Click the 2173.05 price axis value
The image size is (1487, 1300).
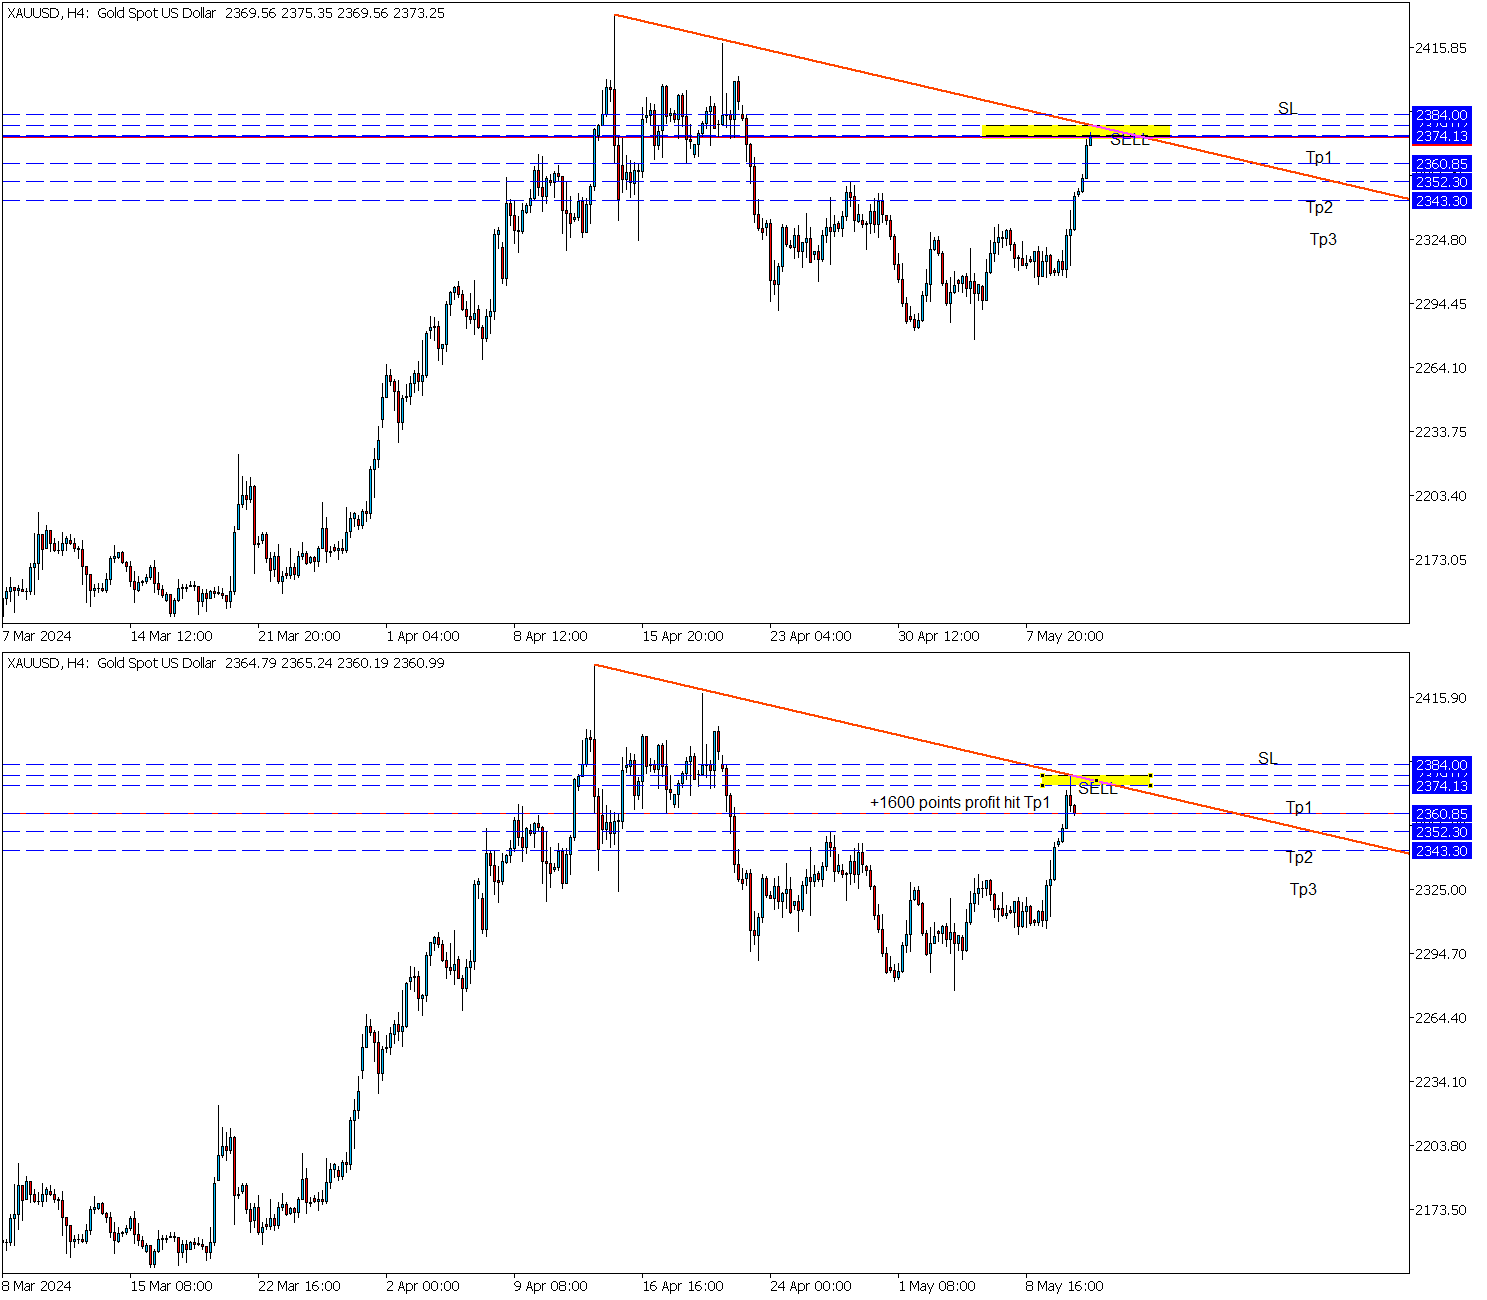click(1441, 560)
